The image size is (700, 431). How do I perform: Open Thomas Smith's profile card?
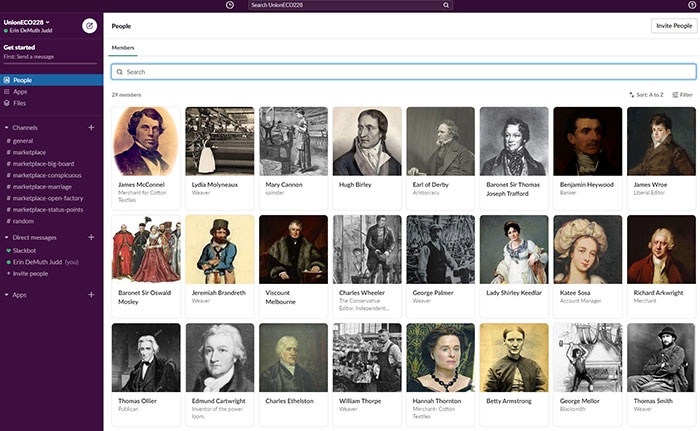point(661,374)
